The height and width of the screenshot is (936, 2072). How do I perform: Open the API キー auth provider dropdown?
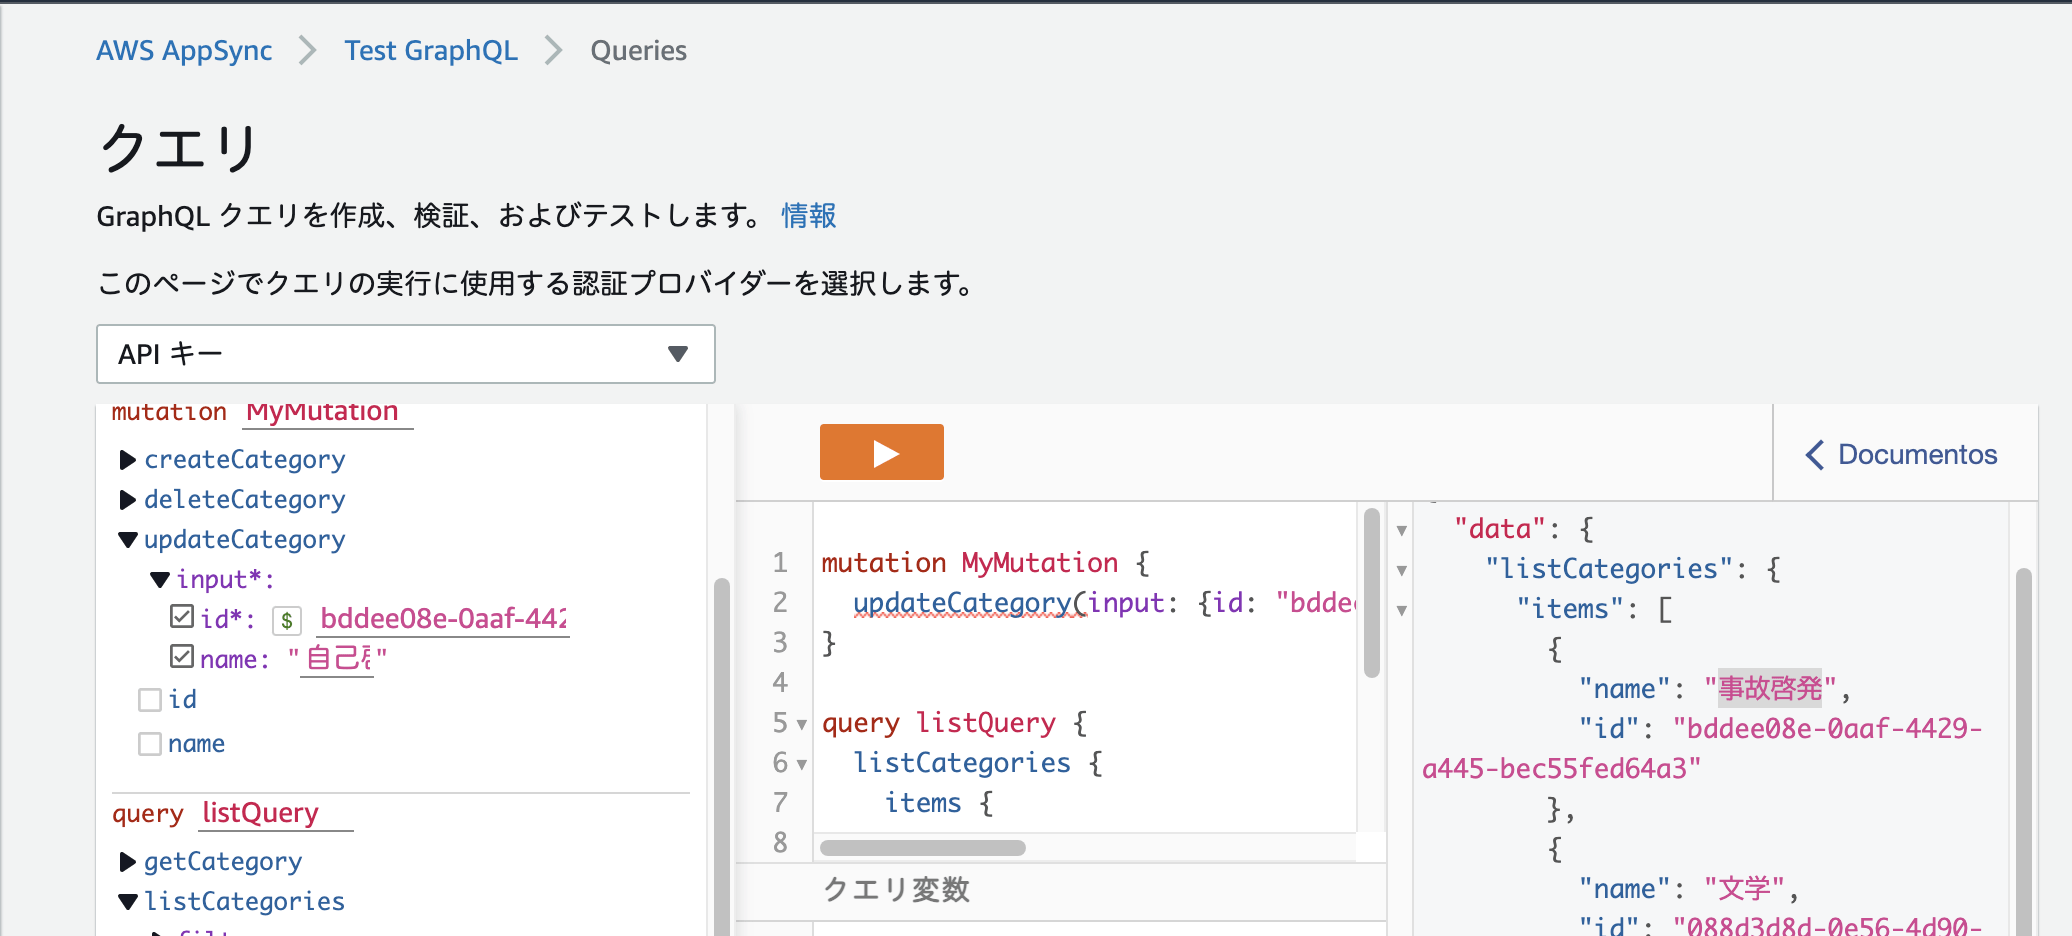[x=406, y=354]
